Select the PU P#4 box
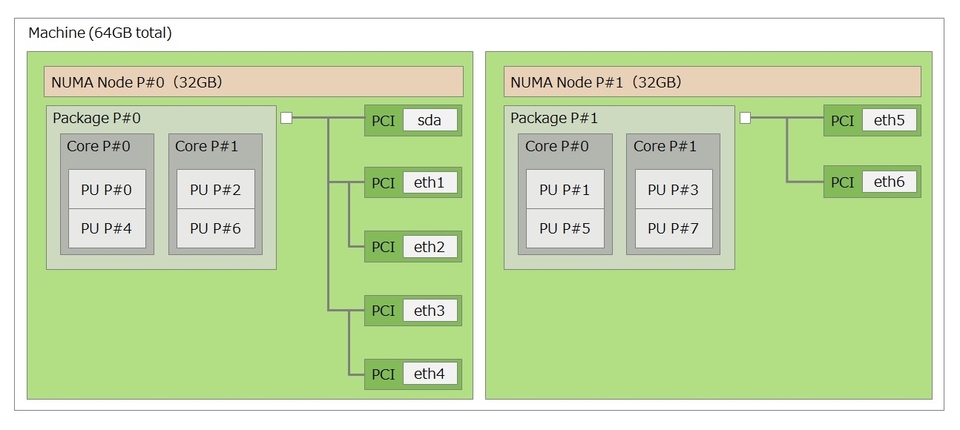 pyautogui.click(x=106, y=228)
